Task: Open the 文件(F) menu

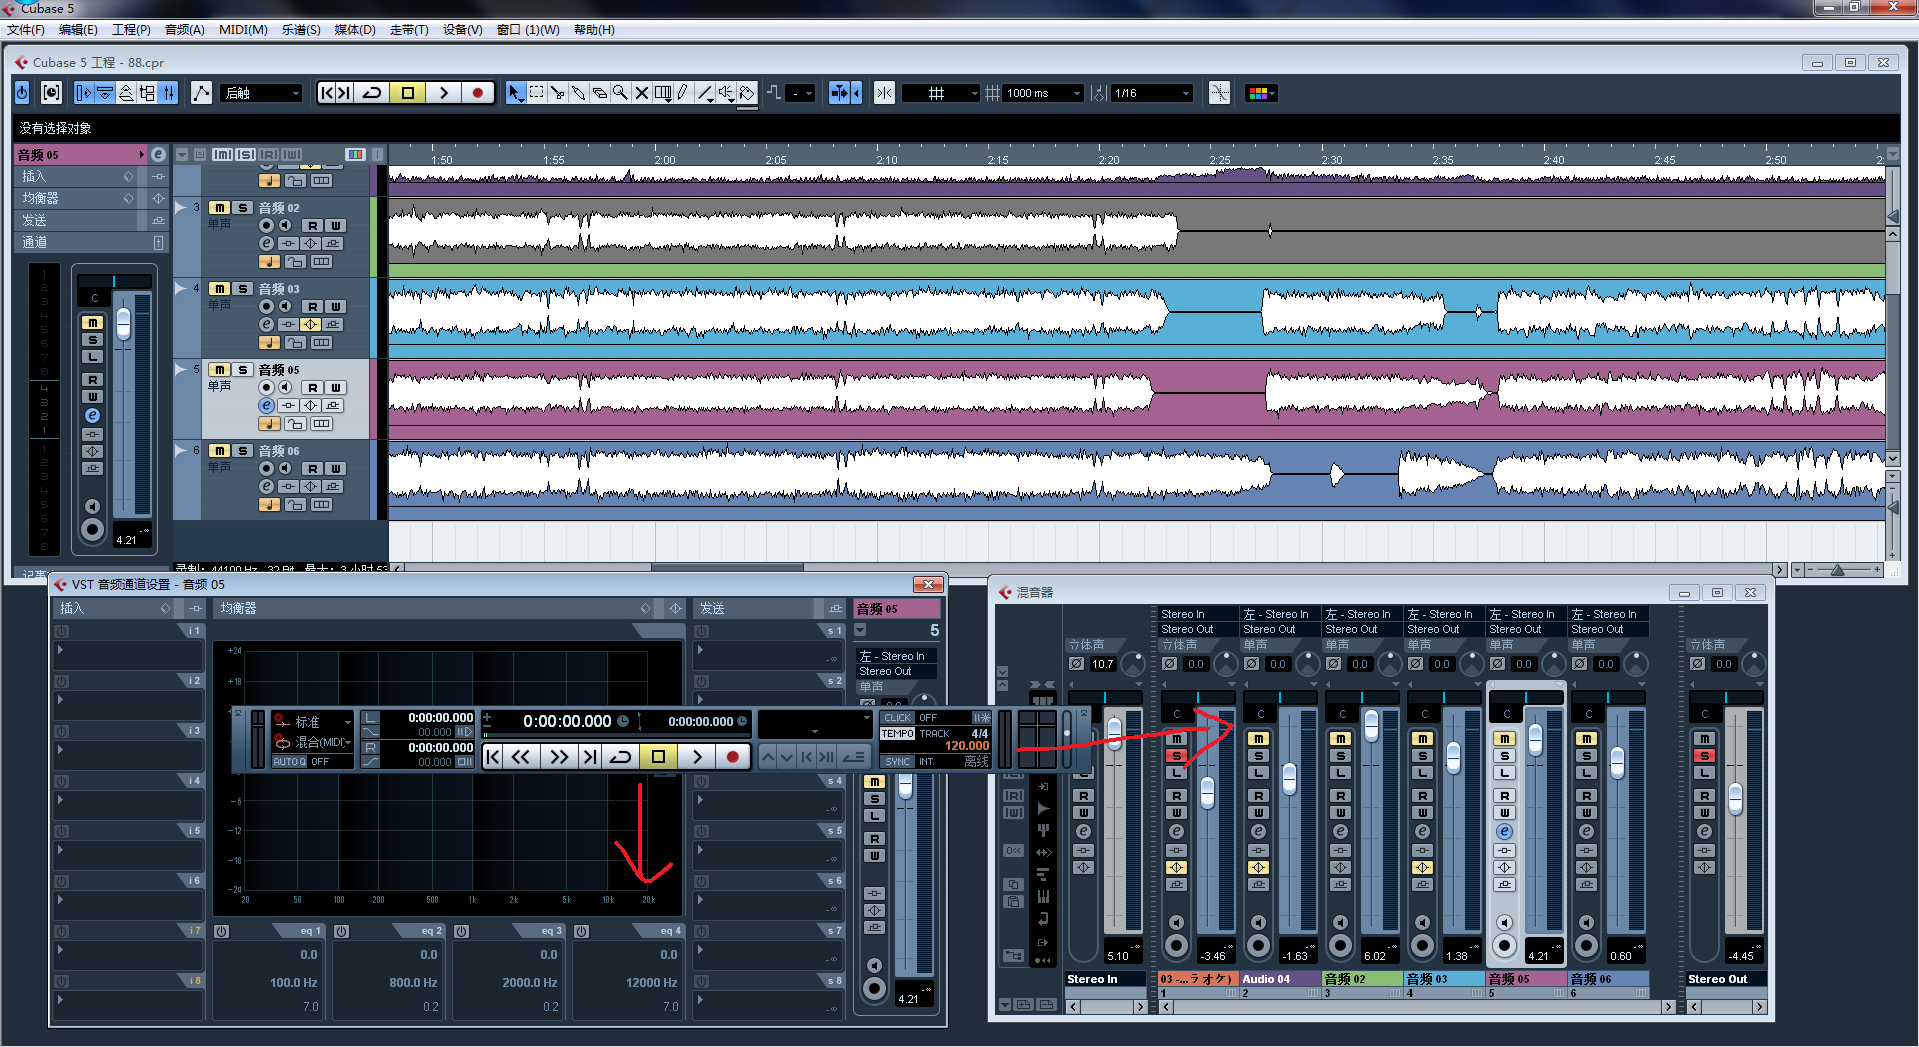Action: point(25,30)
